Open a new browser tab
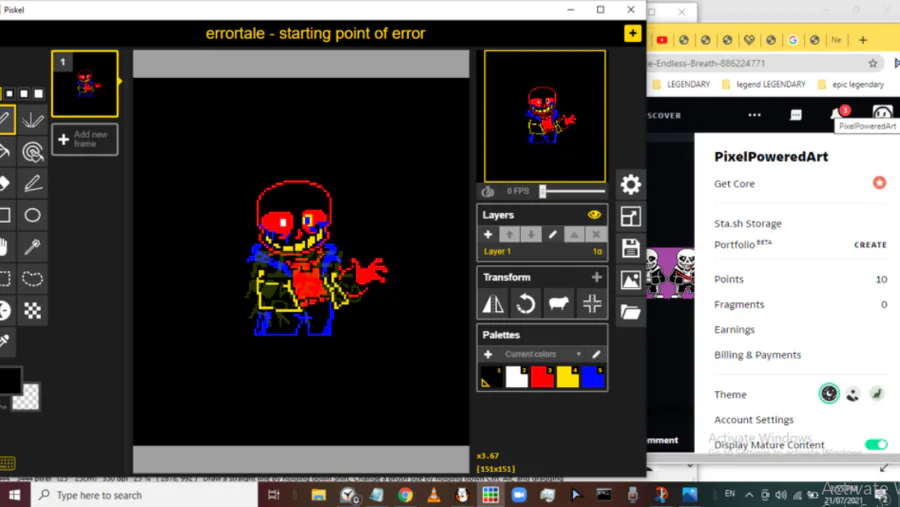Viewport: 900px width, 507px height. coord(863,40)
